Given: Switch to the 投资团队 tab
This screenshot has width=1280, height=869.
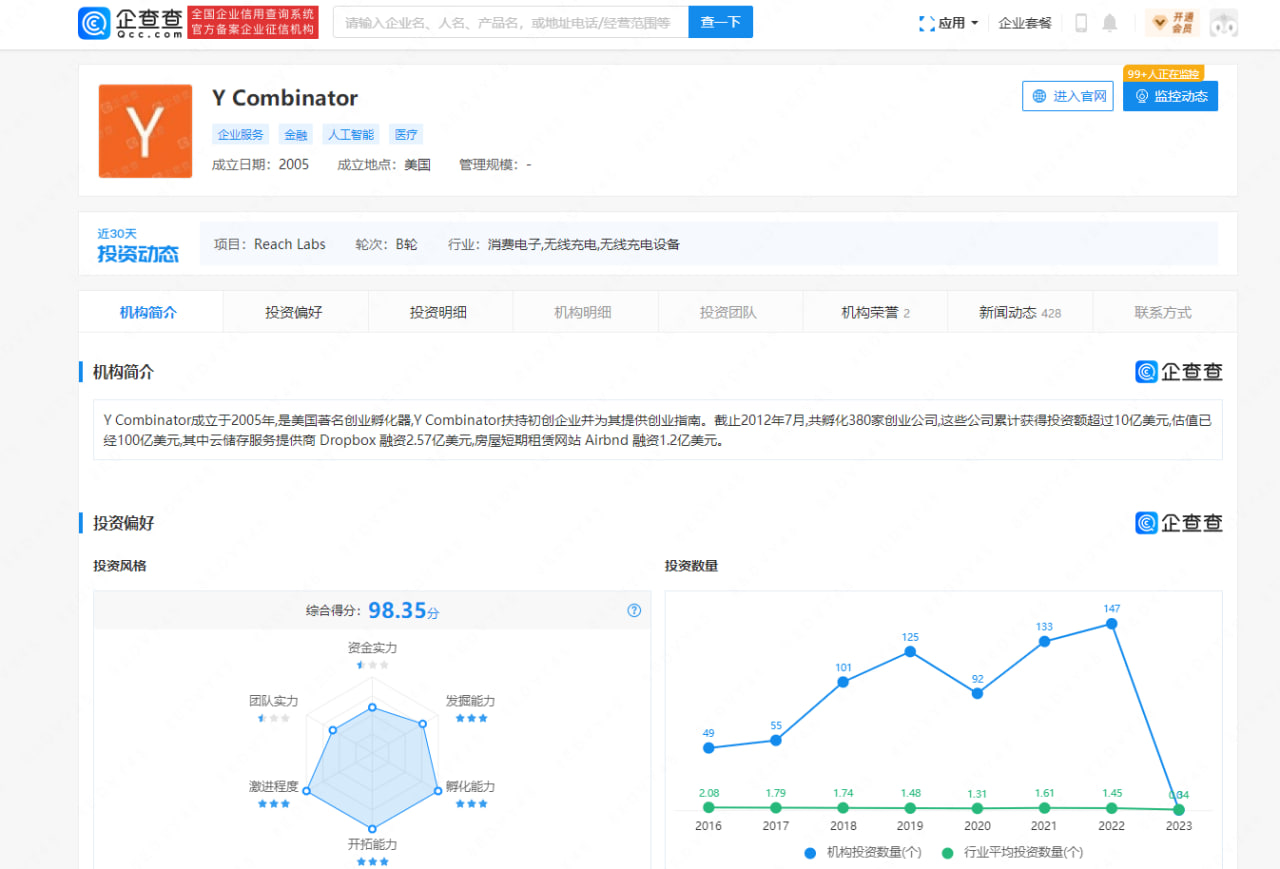Looking at the screenshot, I should coord(729,312).
